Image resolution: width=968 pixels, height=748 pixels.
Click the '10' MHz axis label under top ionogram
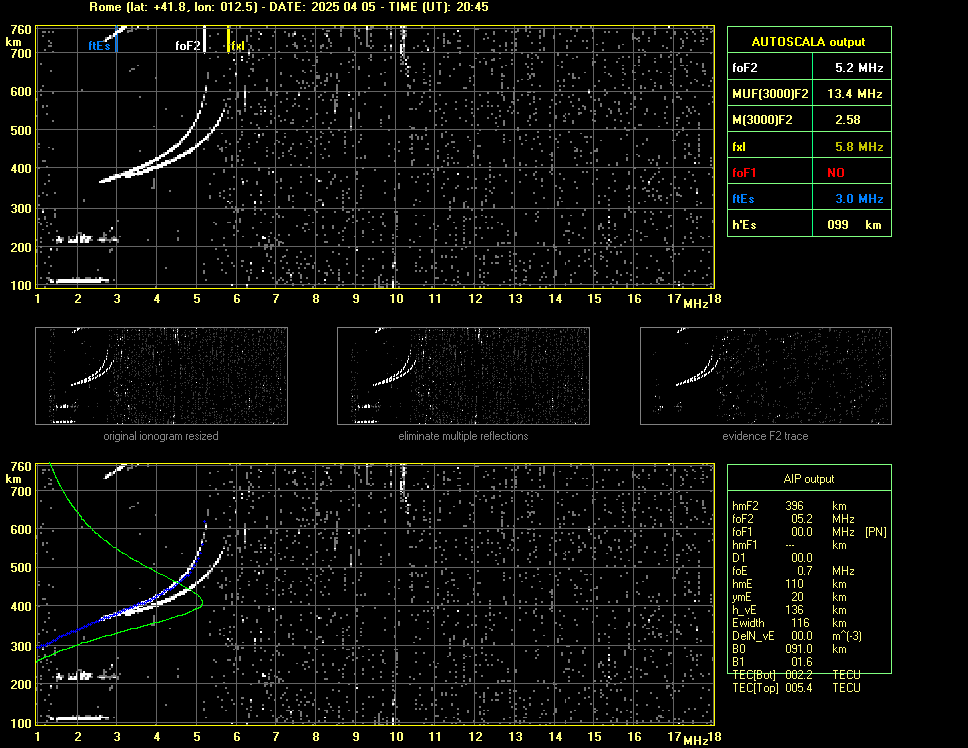click(x=396, y=299)
